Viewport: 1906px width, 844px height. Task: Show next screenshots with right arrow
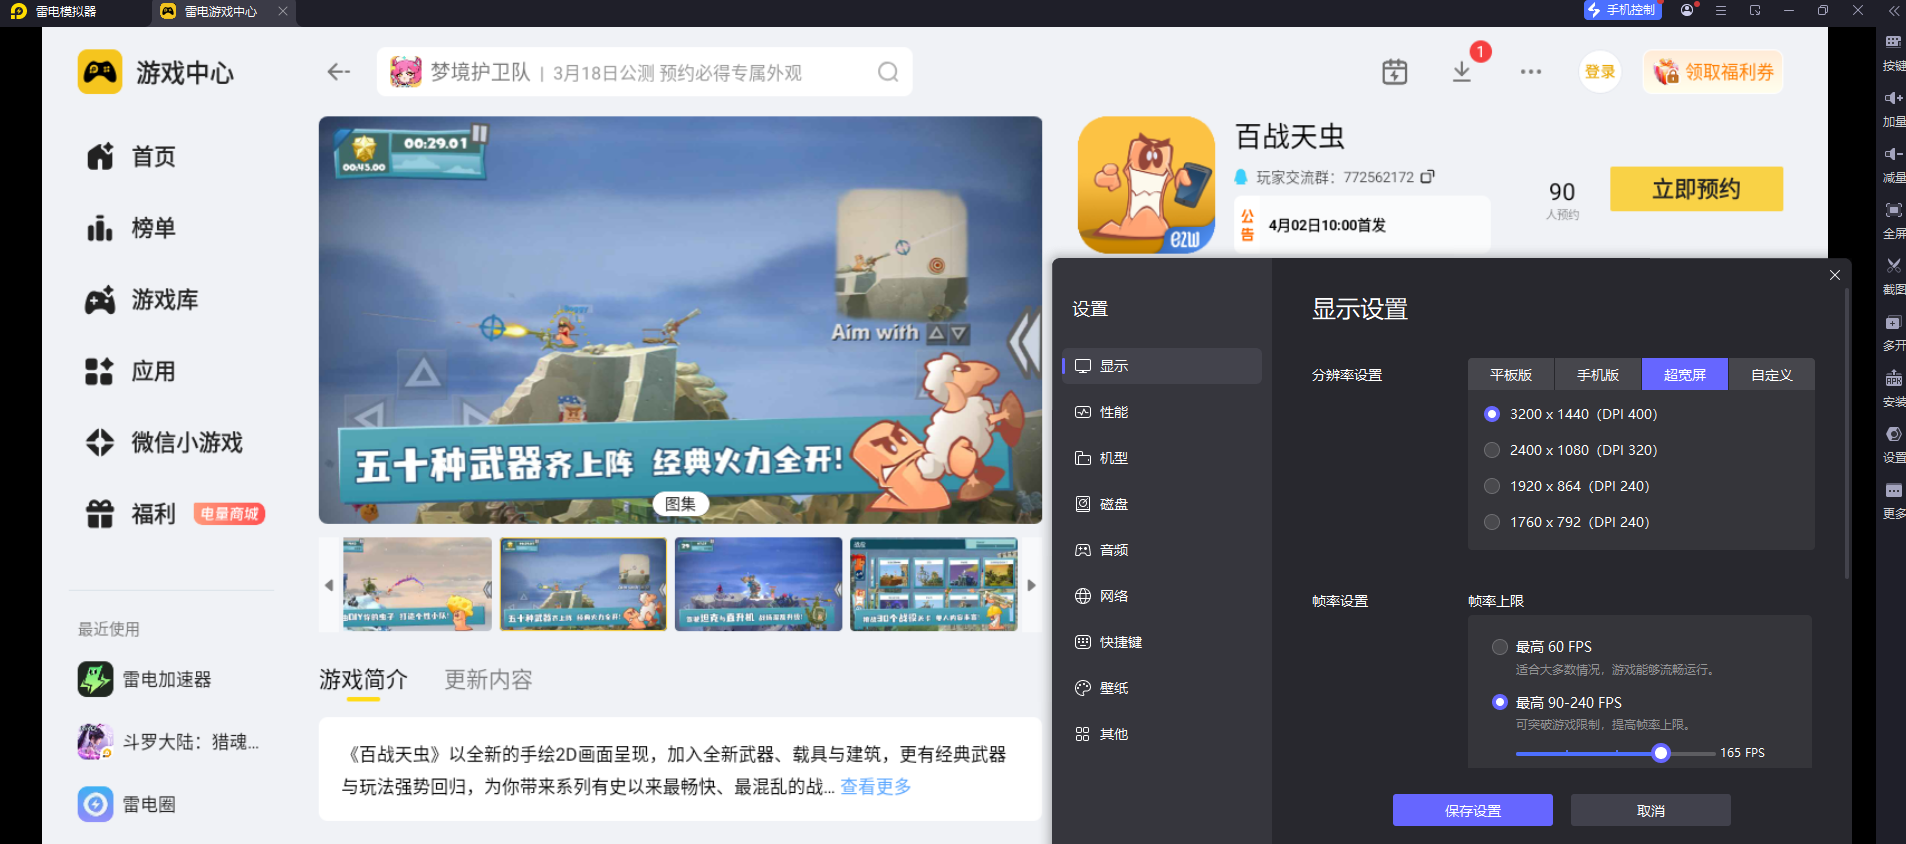1031,585
